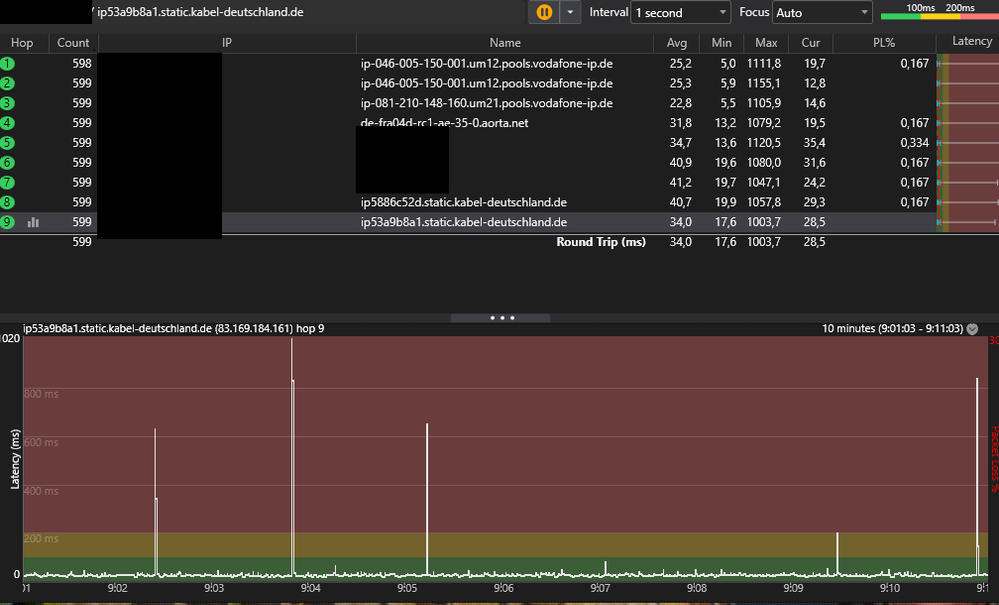Image resolution: width=999 pixels, height=605 pixels.
Task: Select the hop 9 green circle icon
Action: [8, 222]
